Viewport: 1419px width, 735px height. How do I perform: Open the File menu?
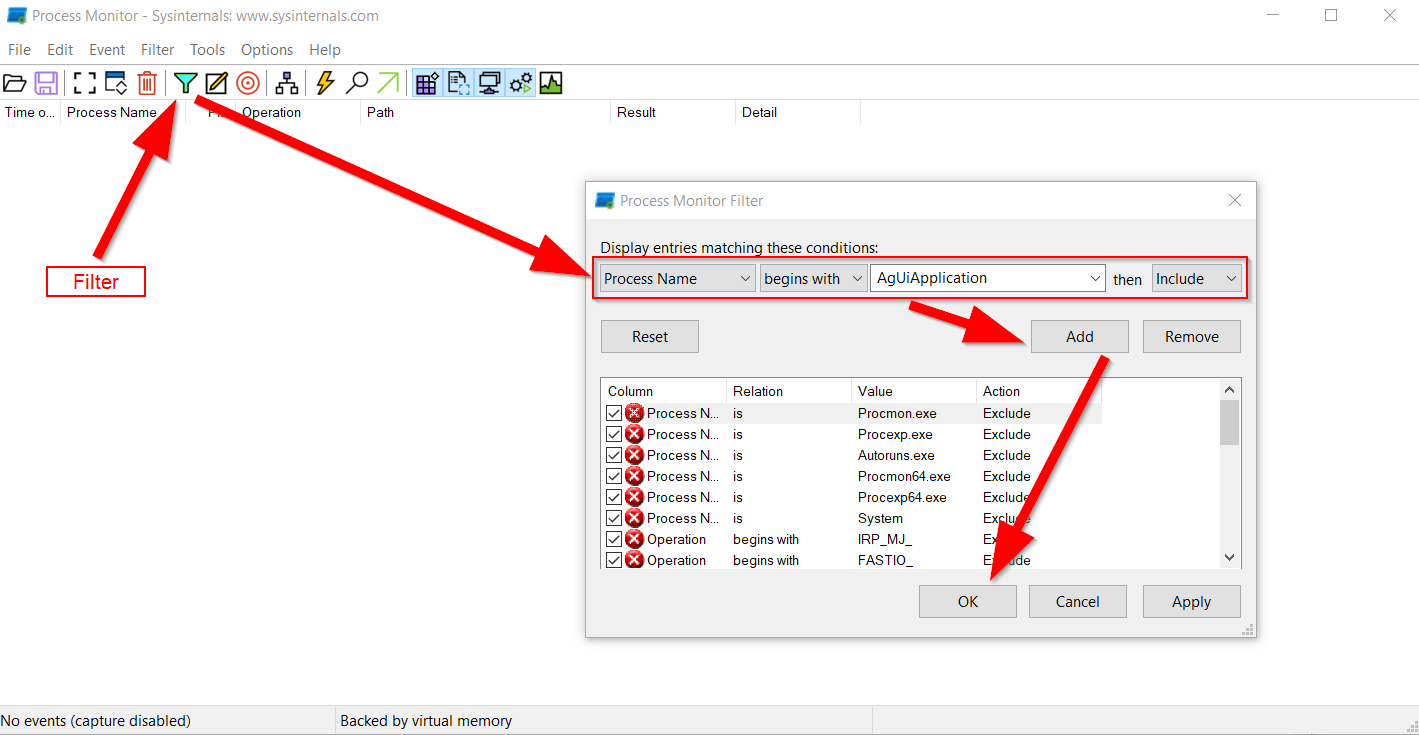(x=19, y=50)
